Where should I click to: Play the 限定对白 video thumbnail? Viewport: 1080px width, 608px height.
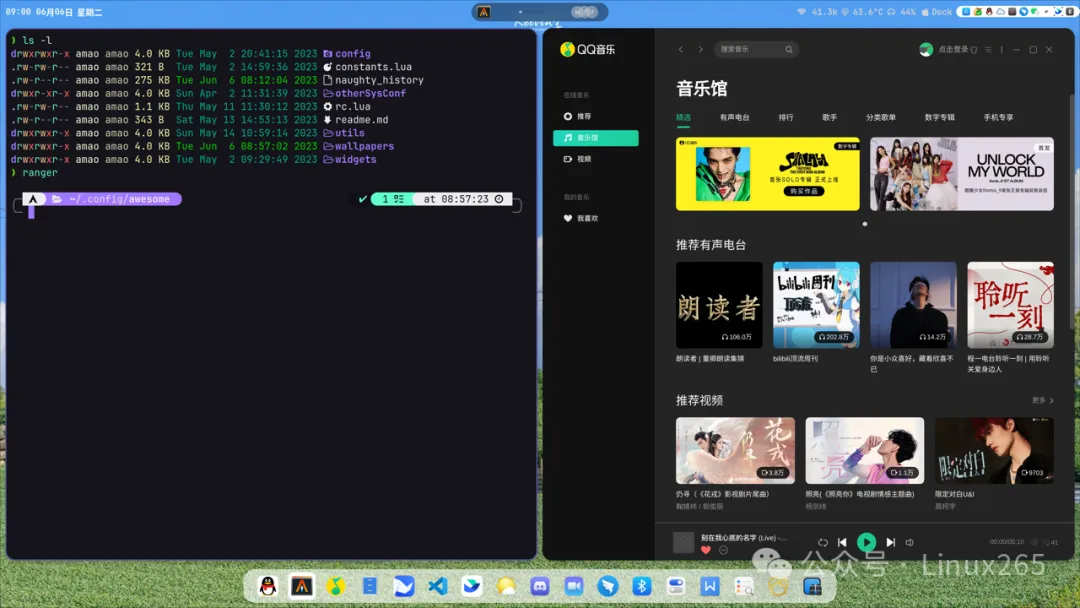coord(994,450)
